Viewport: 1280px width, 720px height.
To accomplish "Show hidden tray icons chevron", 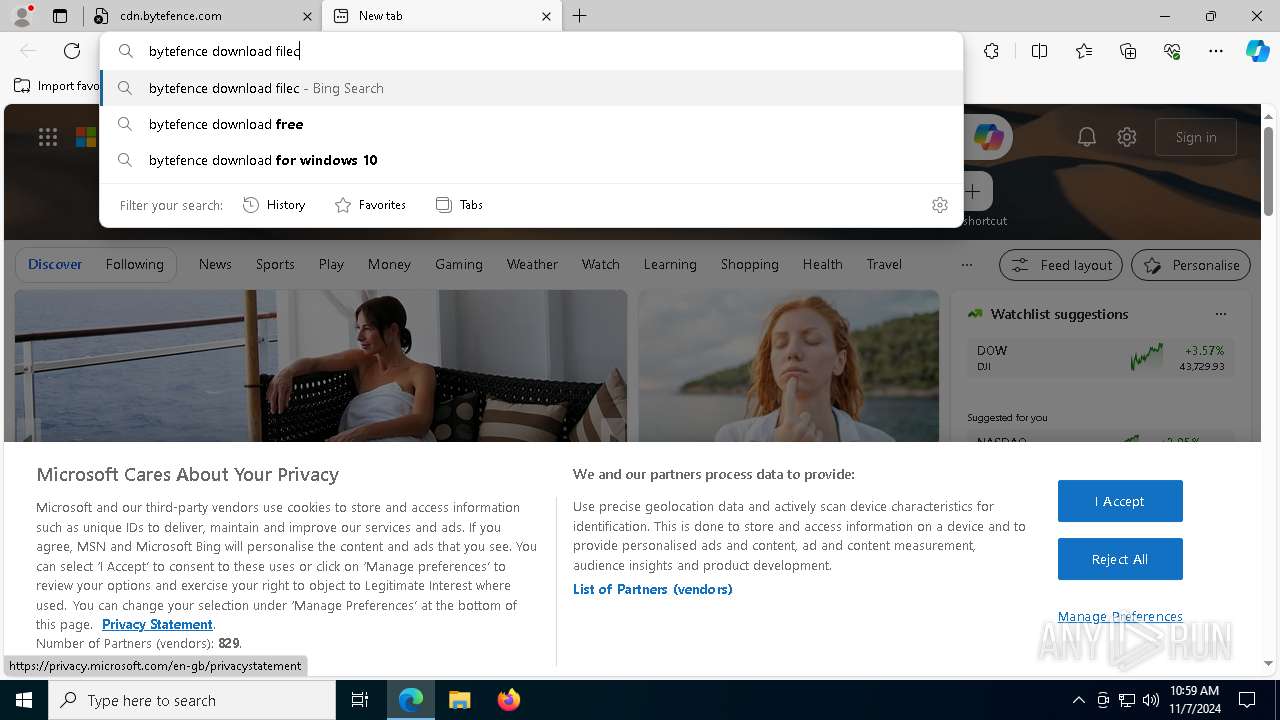I will 1078,700.
